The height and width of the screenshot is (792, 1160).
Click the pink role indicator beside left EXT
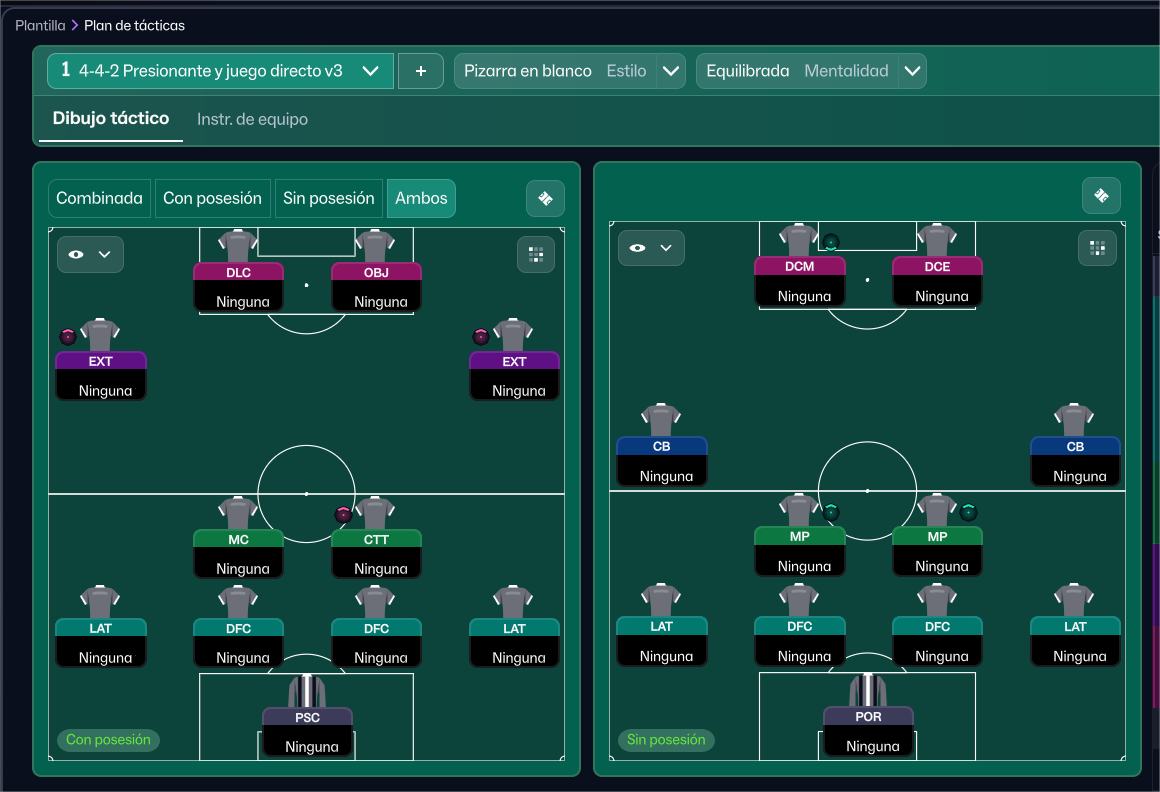(68, 337)
